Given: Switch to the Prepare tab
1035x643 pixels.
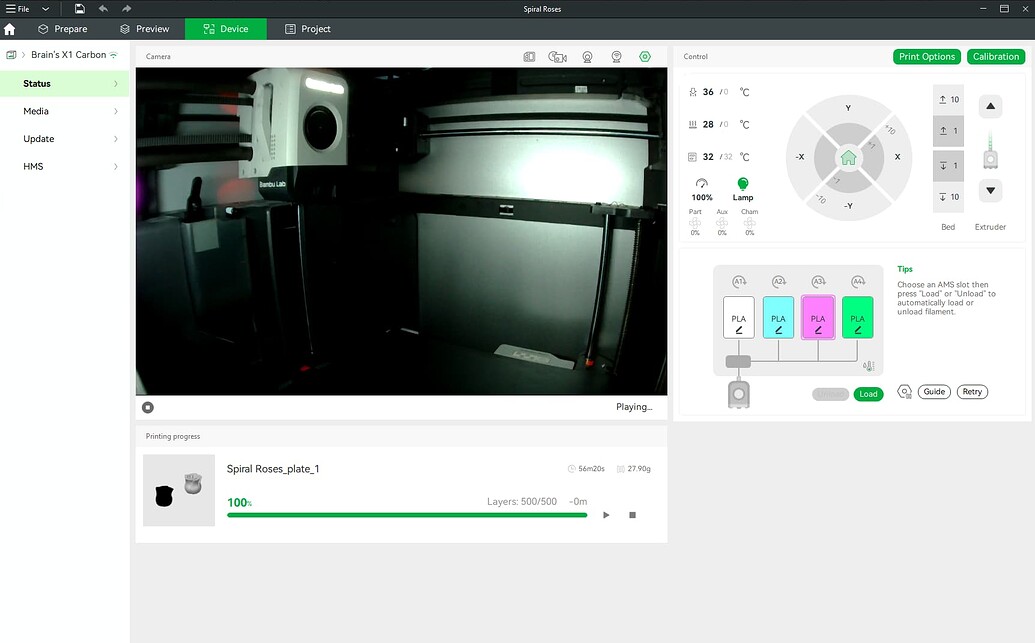Looking at the screenshot, I should tap(63, 29).
